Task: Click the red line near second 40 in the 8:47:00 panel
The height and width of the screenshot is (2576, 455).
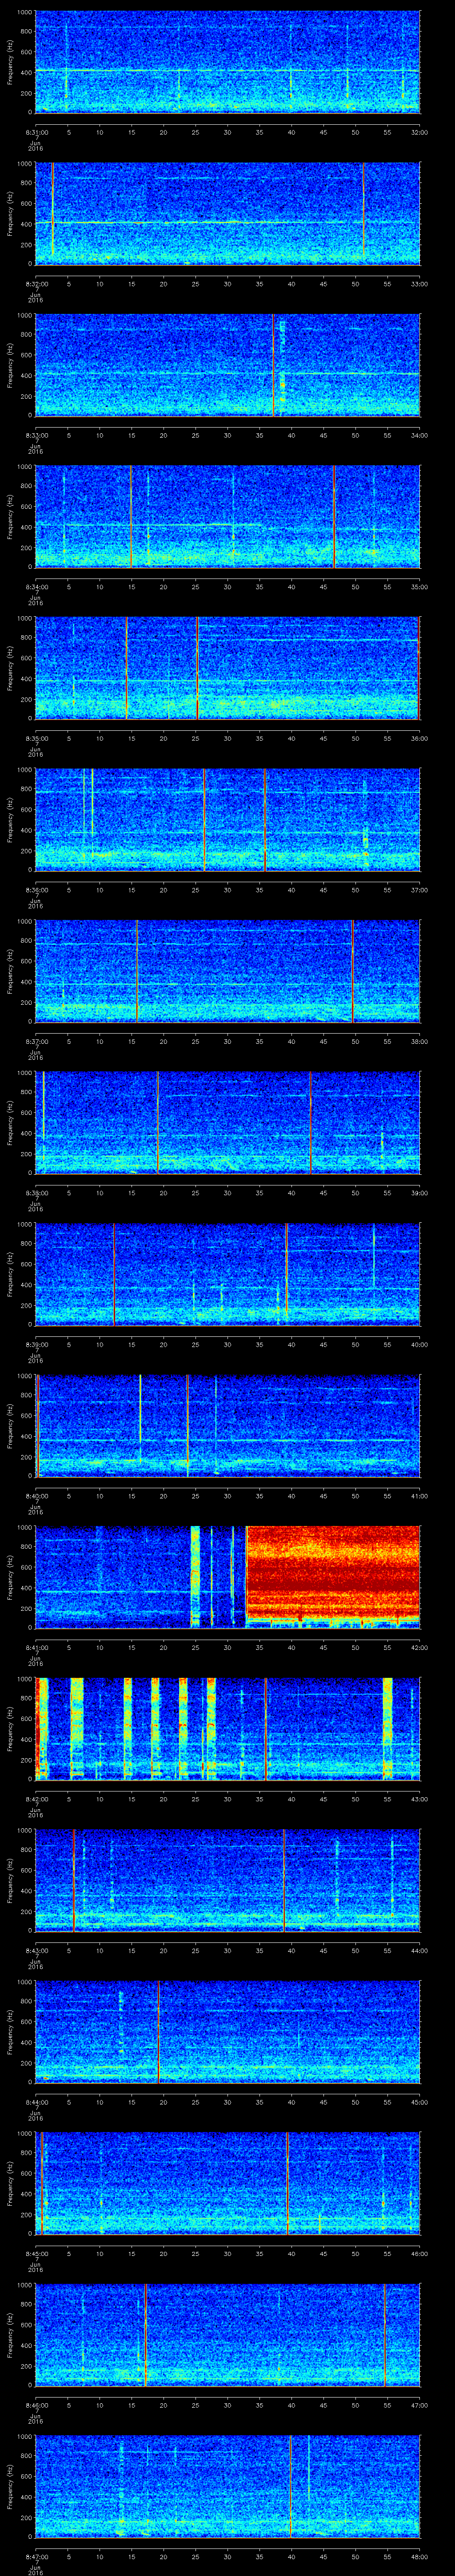Action: 290,2484
